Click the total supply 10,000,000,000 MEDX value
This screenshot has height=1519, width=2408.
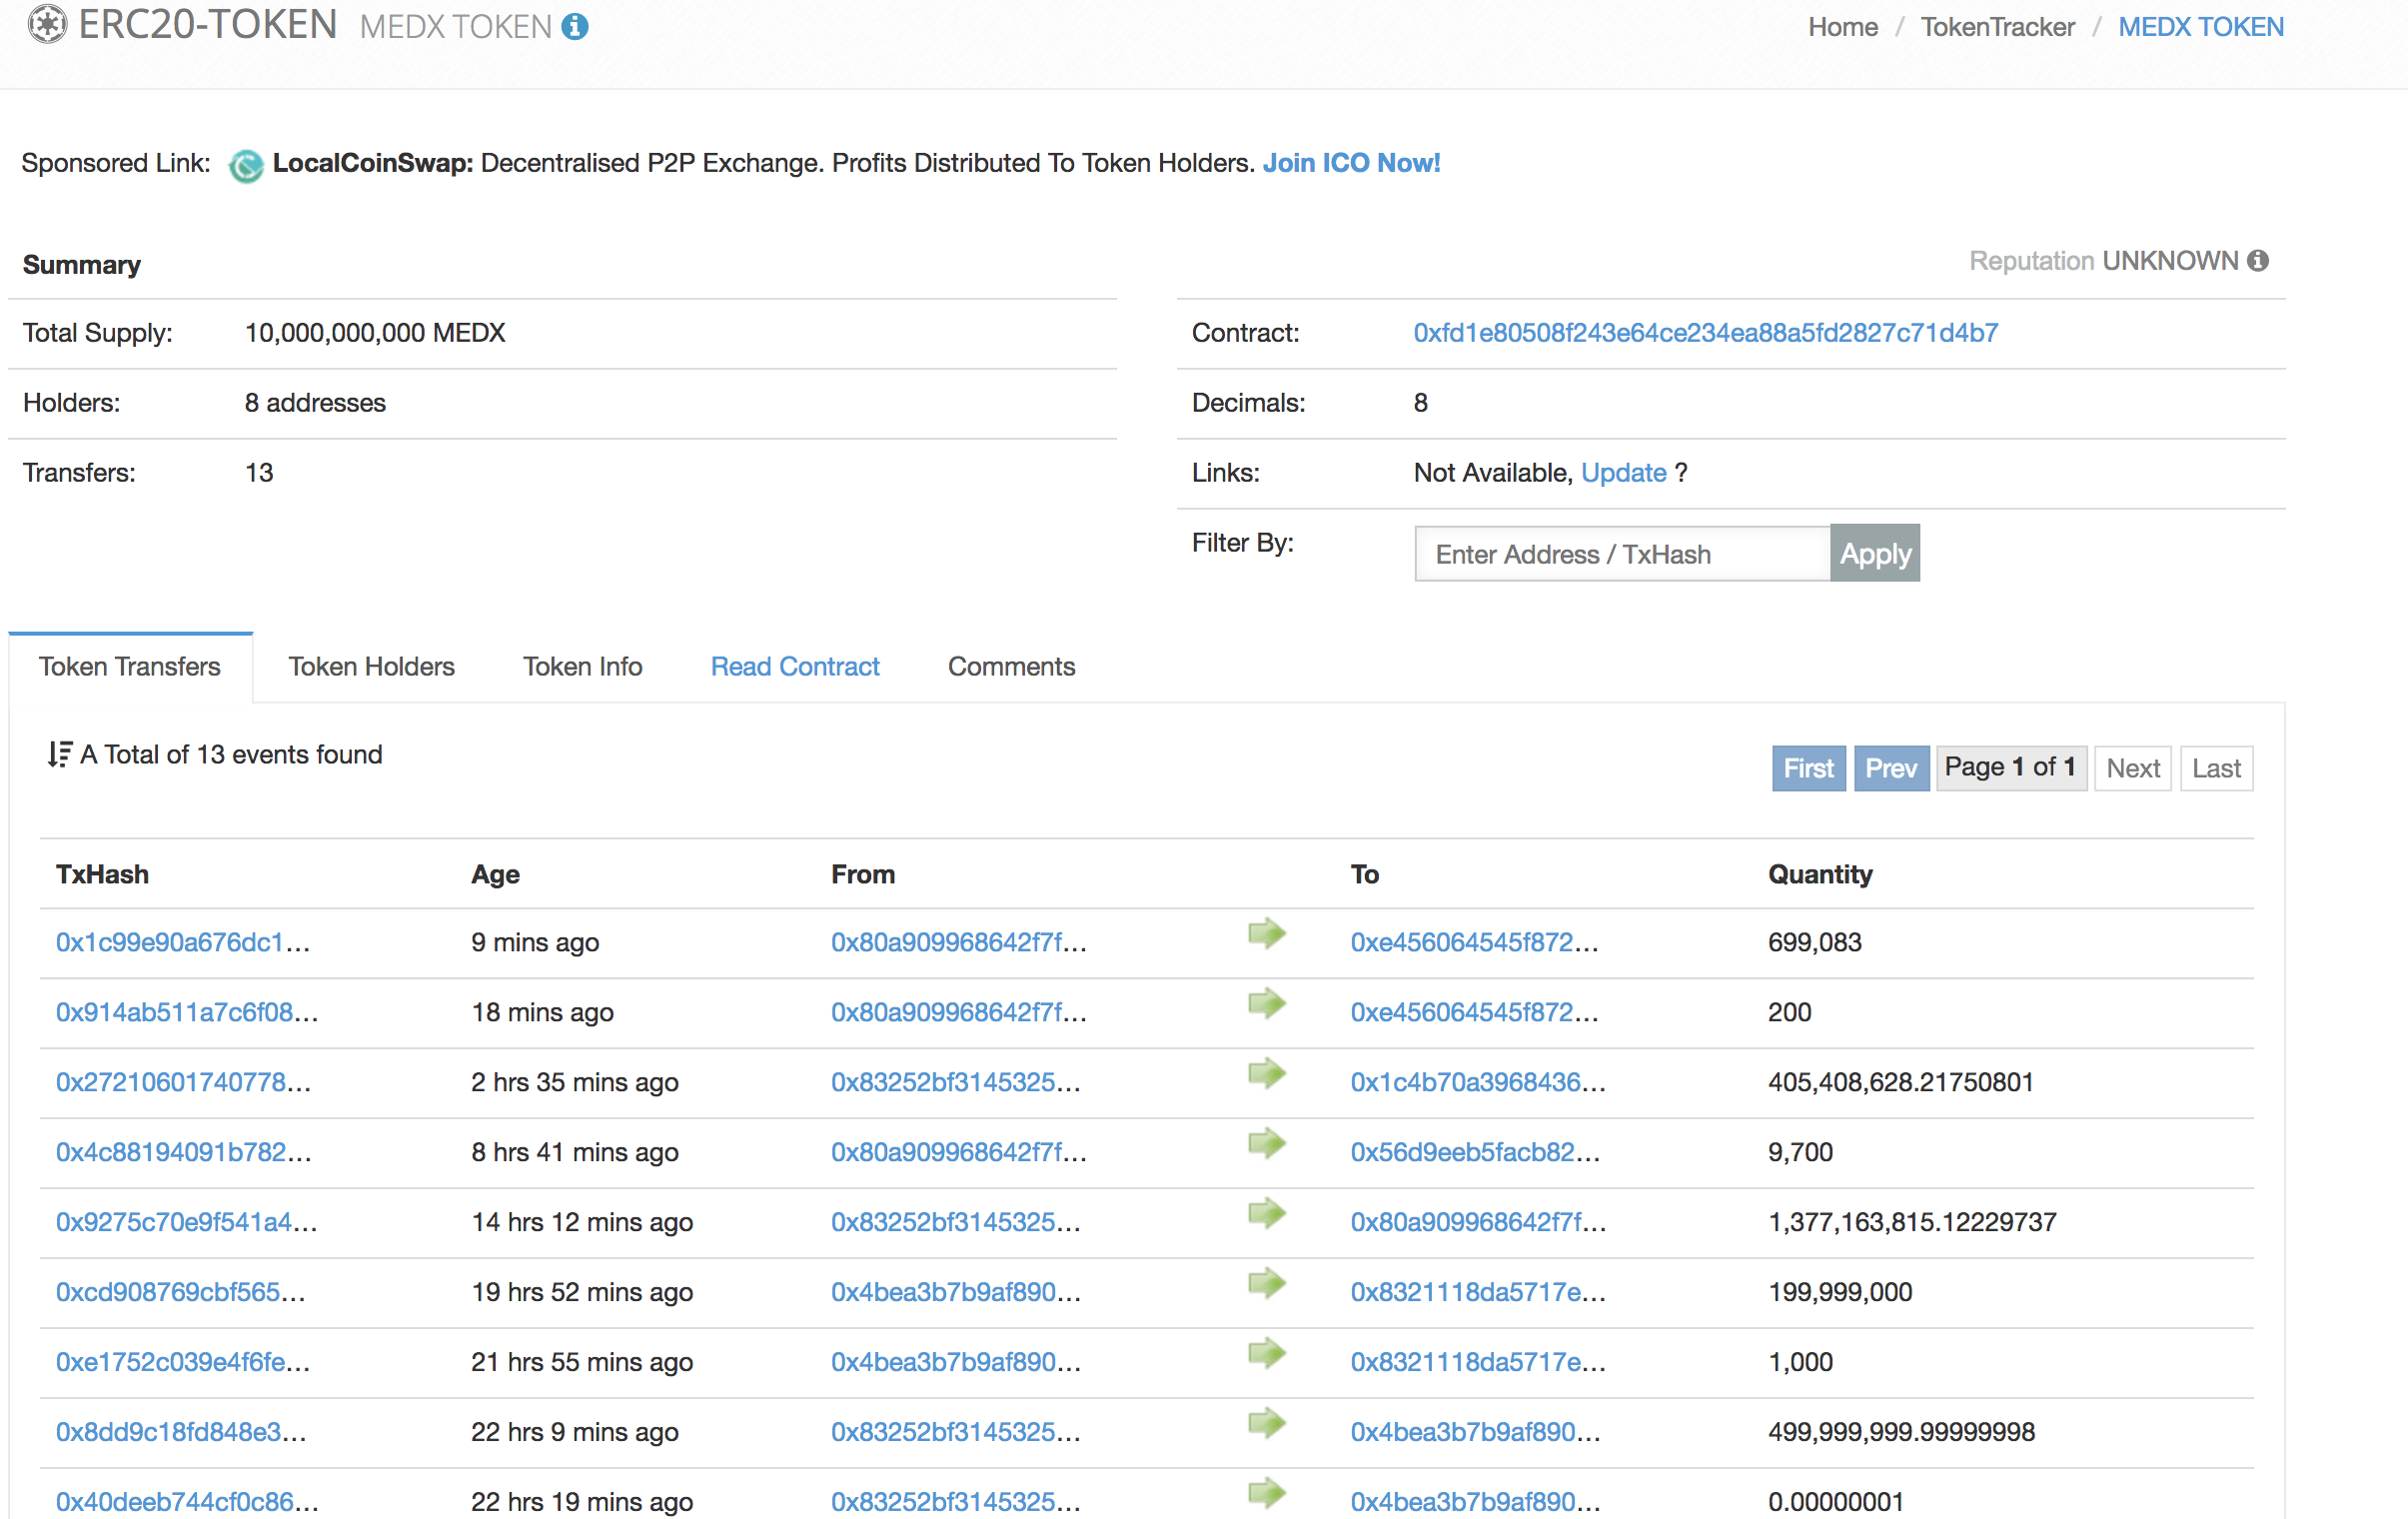pyautogui.click(x=375, y=333)
